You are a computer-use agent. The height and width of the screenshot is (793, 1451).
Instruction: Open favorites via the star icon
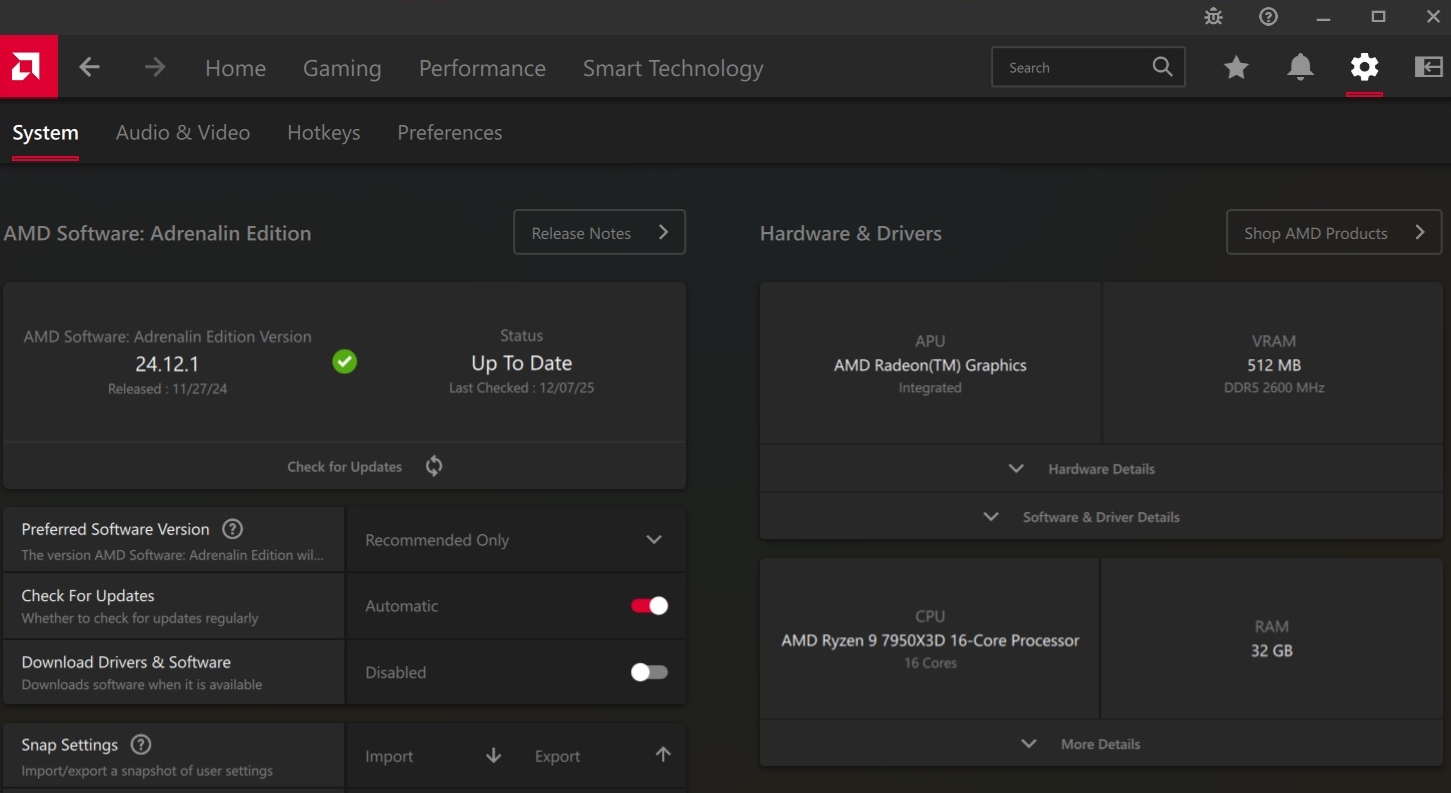pyautogui.click(x=1236, y=67)
